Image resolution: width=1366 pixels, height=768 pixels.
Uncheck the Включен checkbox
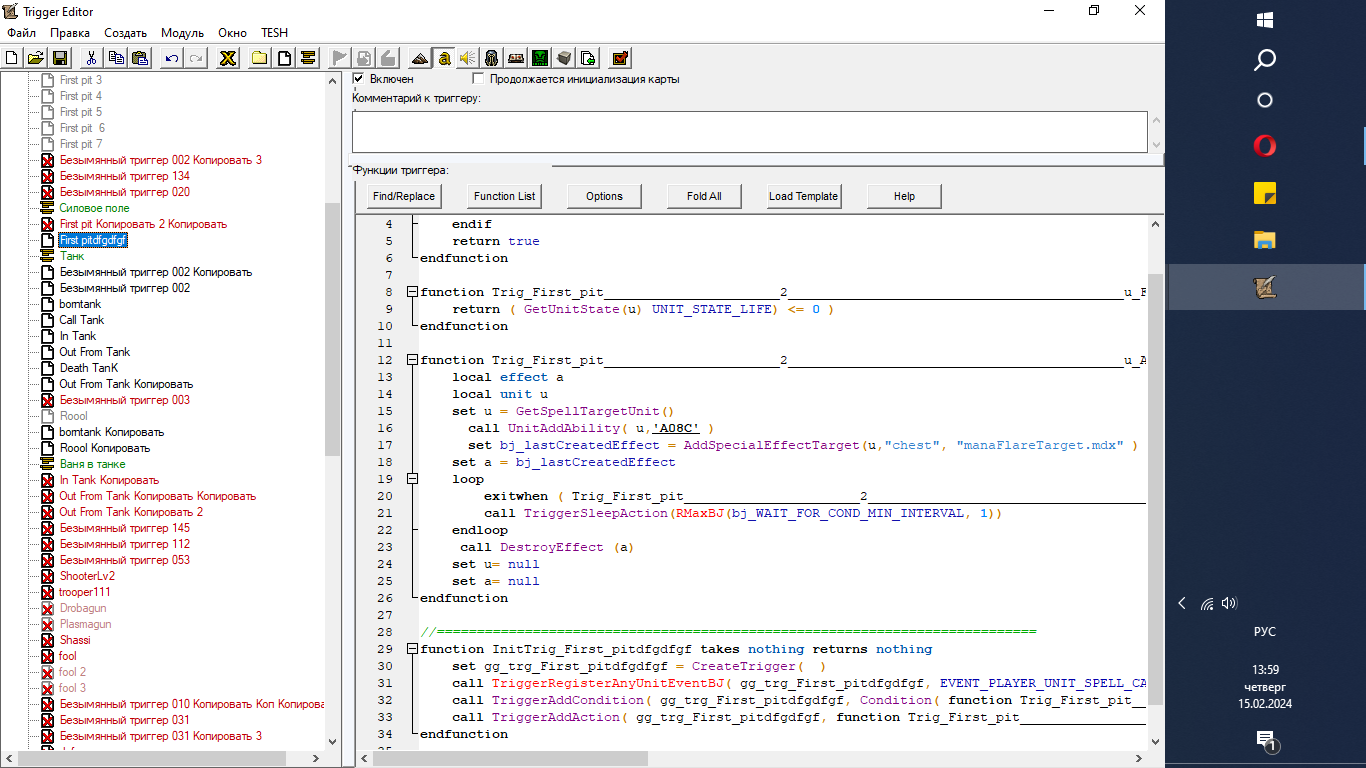(359, 79)
